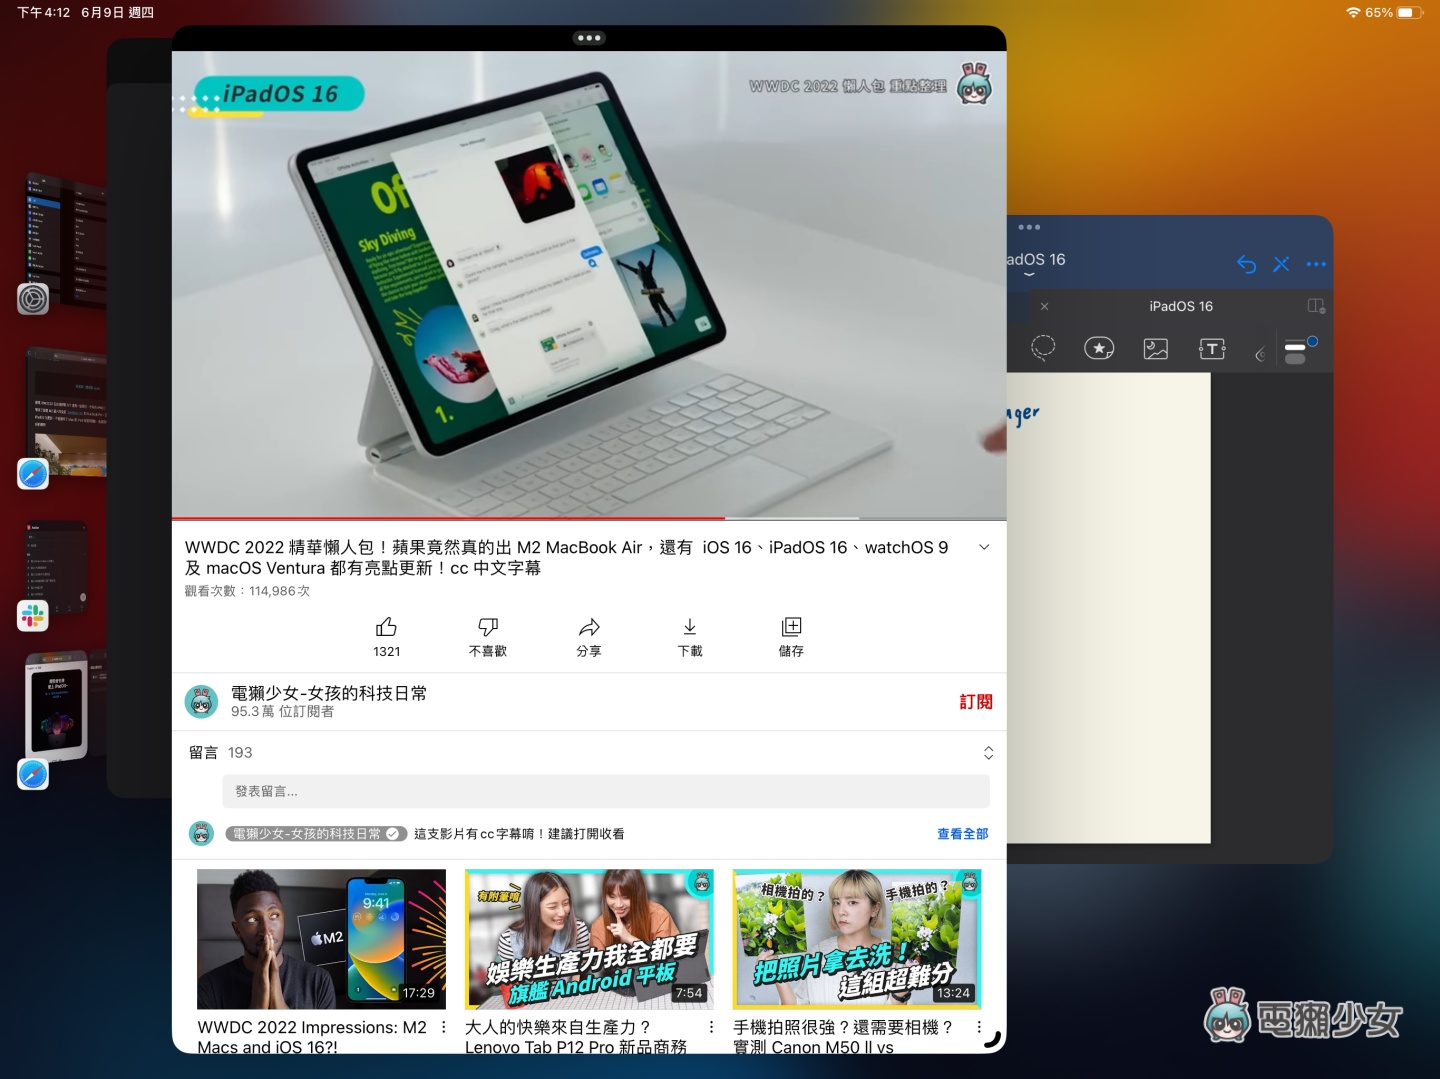Expand the comments section arrows
Image resolution: width=1440 pixels, height=1079 pixels.
click(988, 753)
